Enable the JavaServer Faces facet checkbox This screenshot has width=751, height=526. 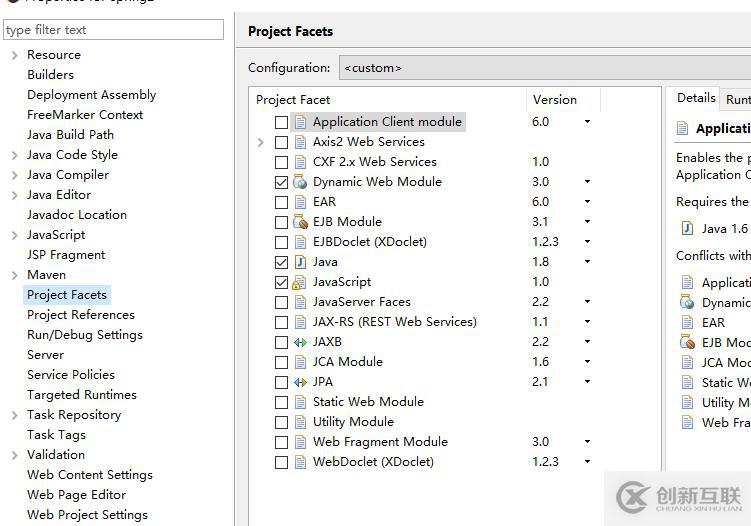[x=281, y=302]
